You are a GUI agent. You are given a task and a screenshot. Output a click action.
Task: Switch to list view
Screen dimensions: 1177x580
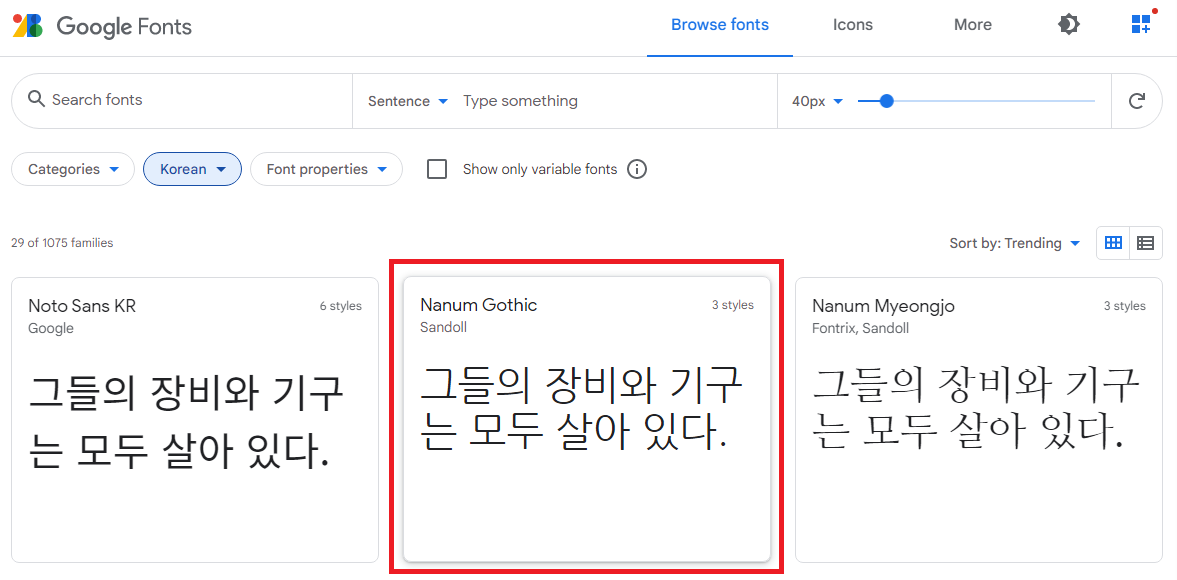tap(1145, 243)
